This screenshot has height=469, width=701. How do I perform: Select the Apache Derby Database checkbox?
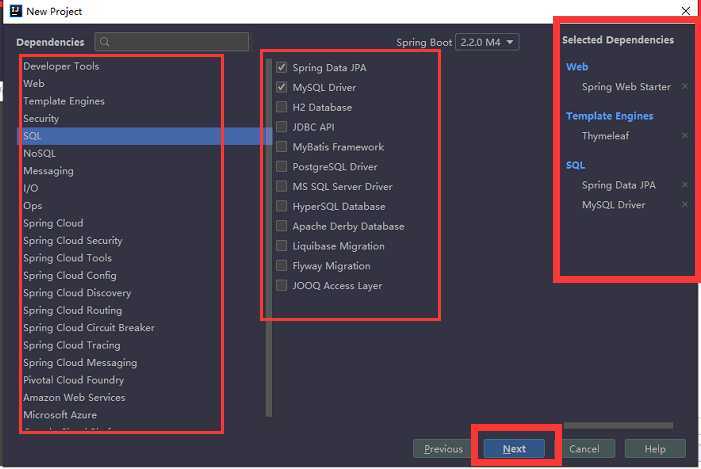[281, 226]
